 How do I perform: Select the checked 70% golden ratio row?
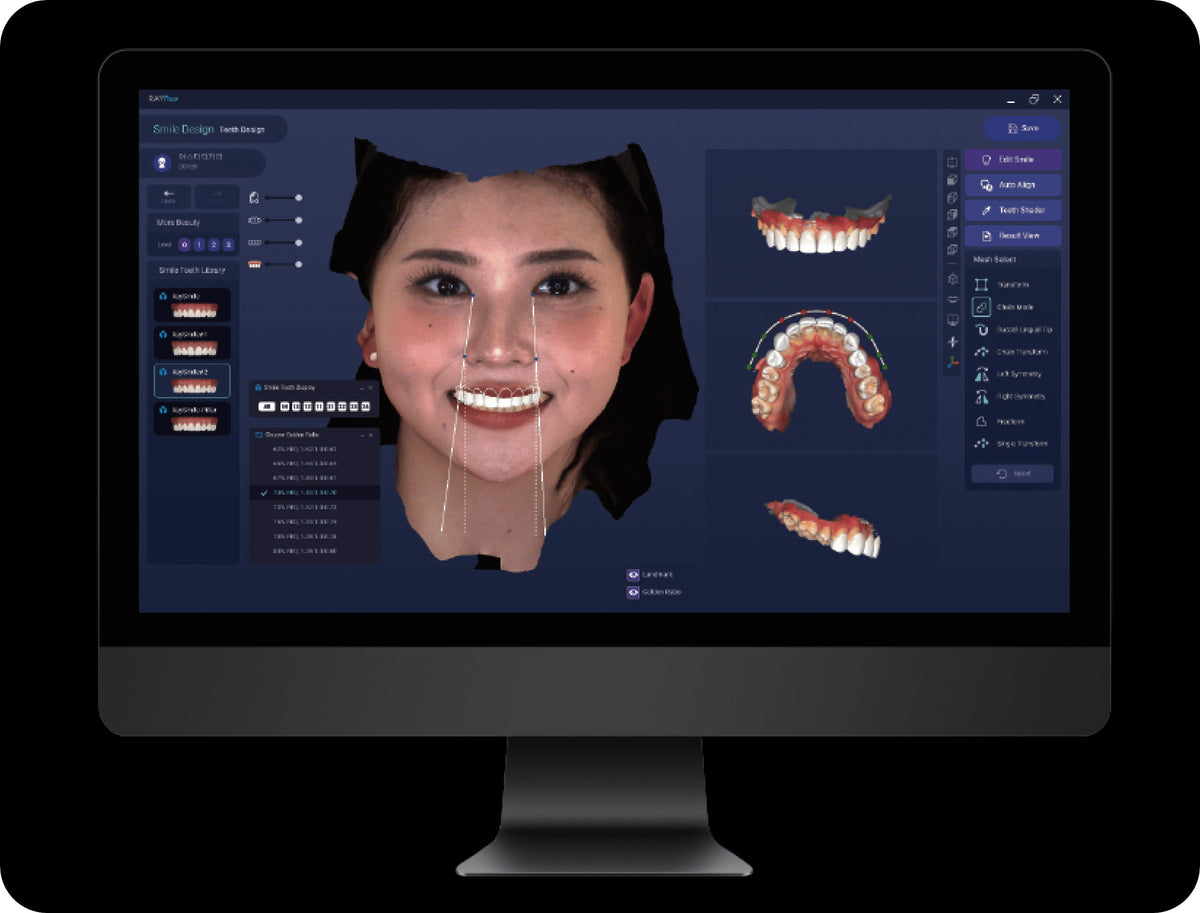(x=314, y=493)
